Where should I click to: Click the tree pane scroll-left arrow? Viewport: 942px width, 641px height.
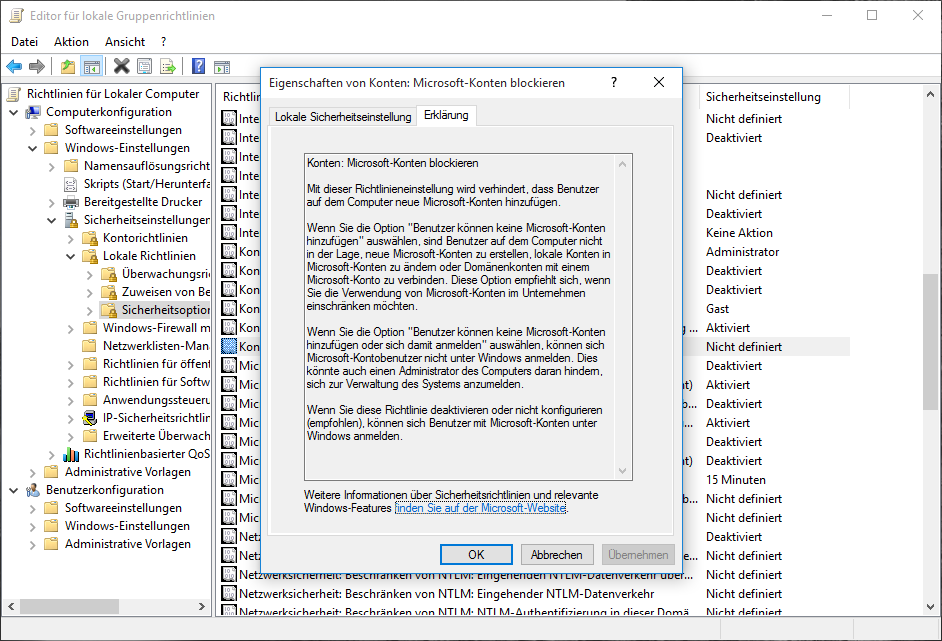coord(11,607)
